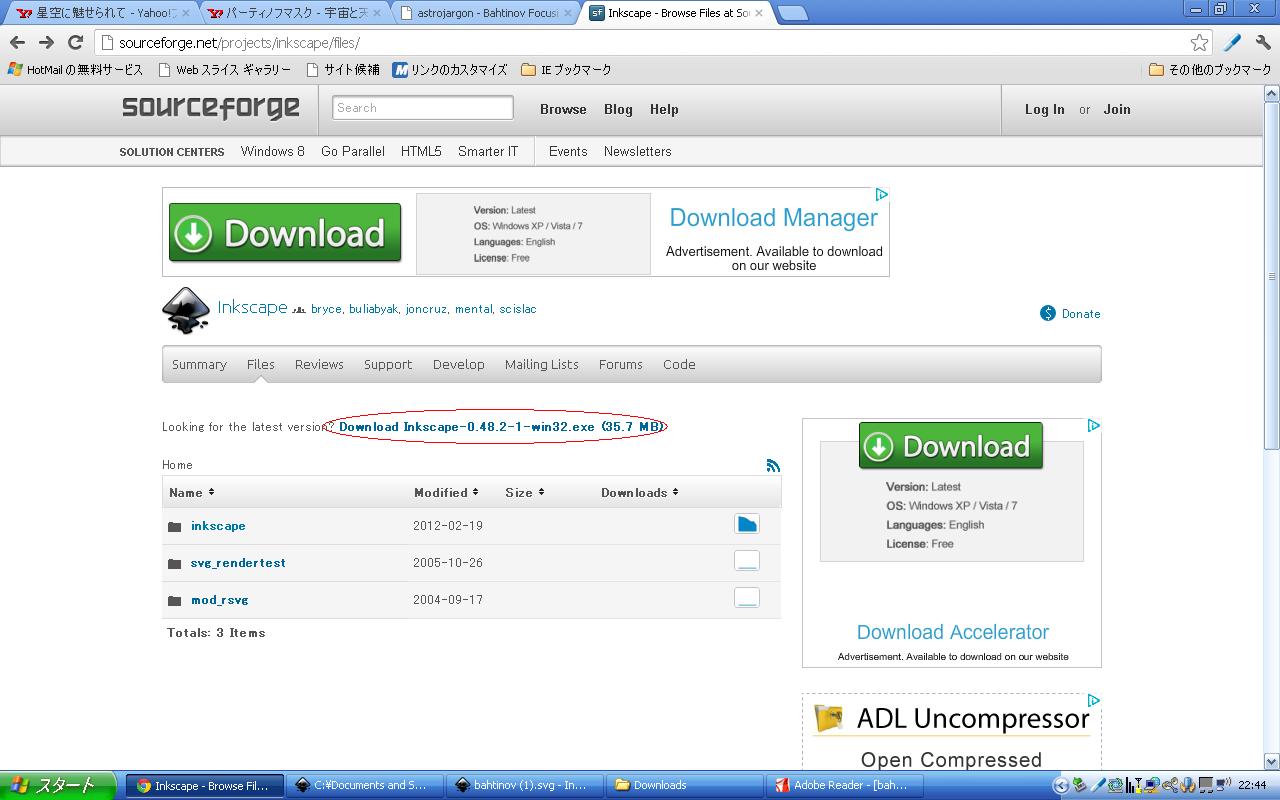The width and height of the screenshot is (1280, 800).
Task: Go back with browser back arrow
Action: [17, 42]
